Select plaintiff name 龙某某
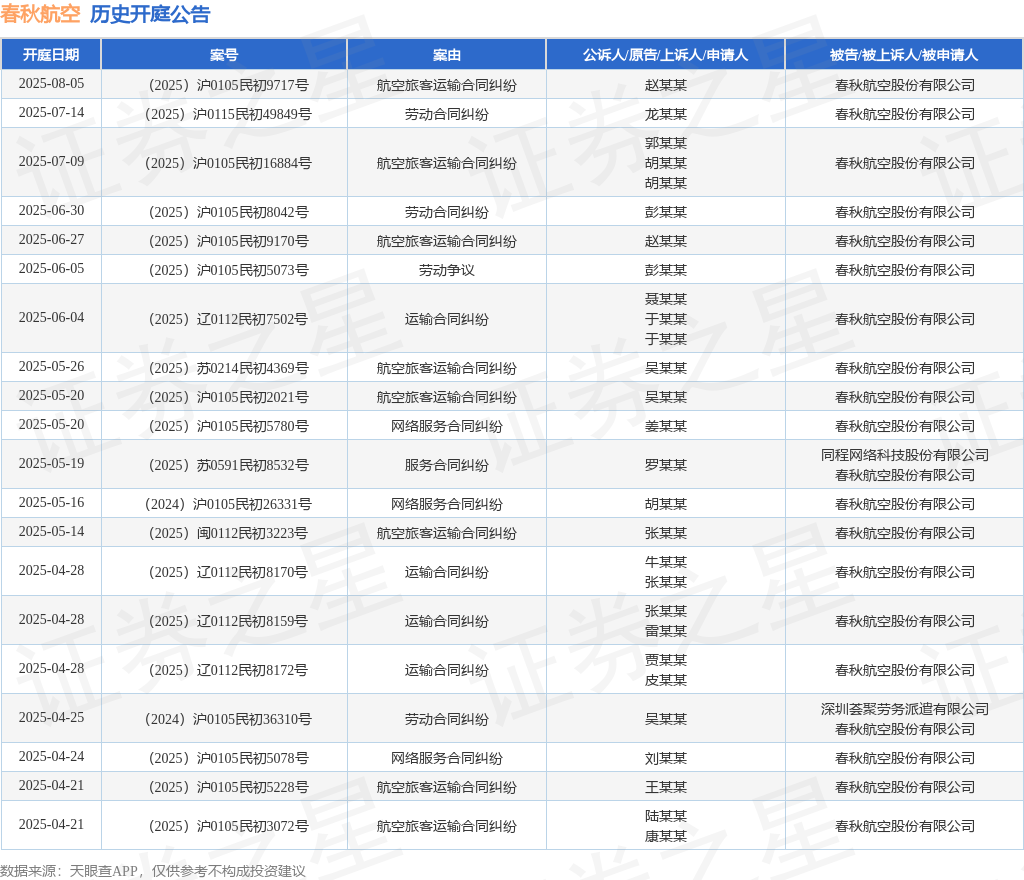This screenshot has height=880, width=1024. (665, 114)
